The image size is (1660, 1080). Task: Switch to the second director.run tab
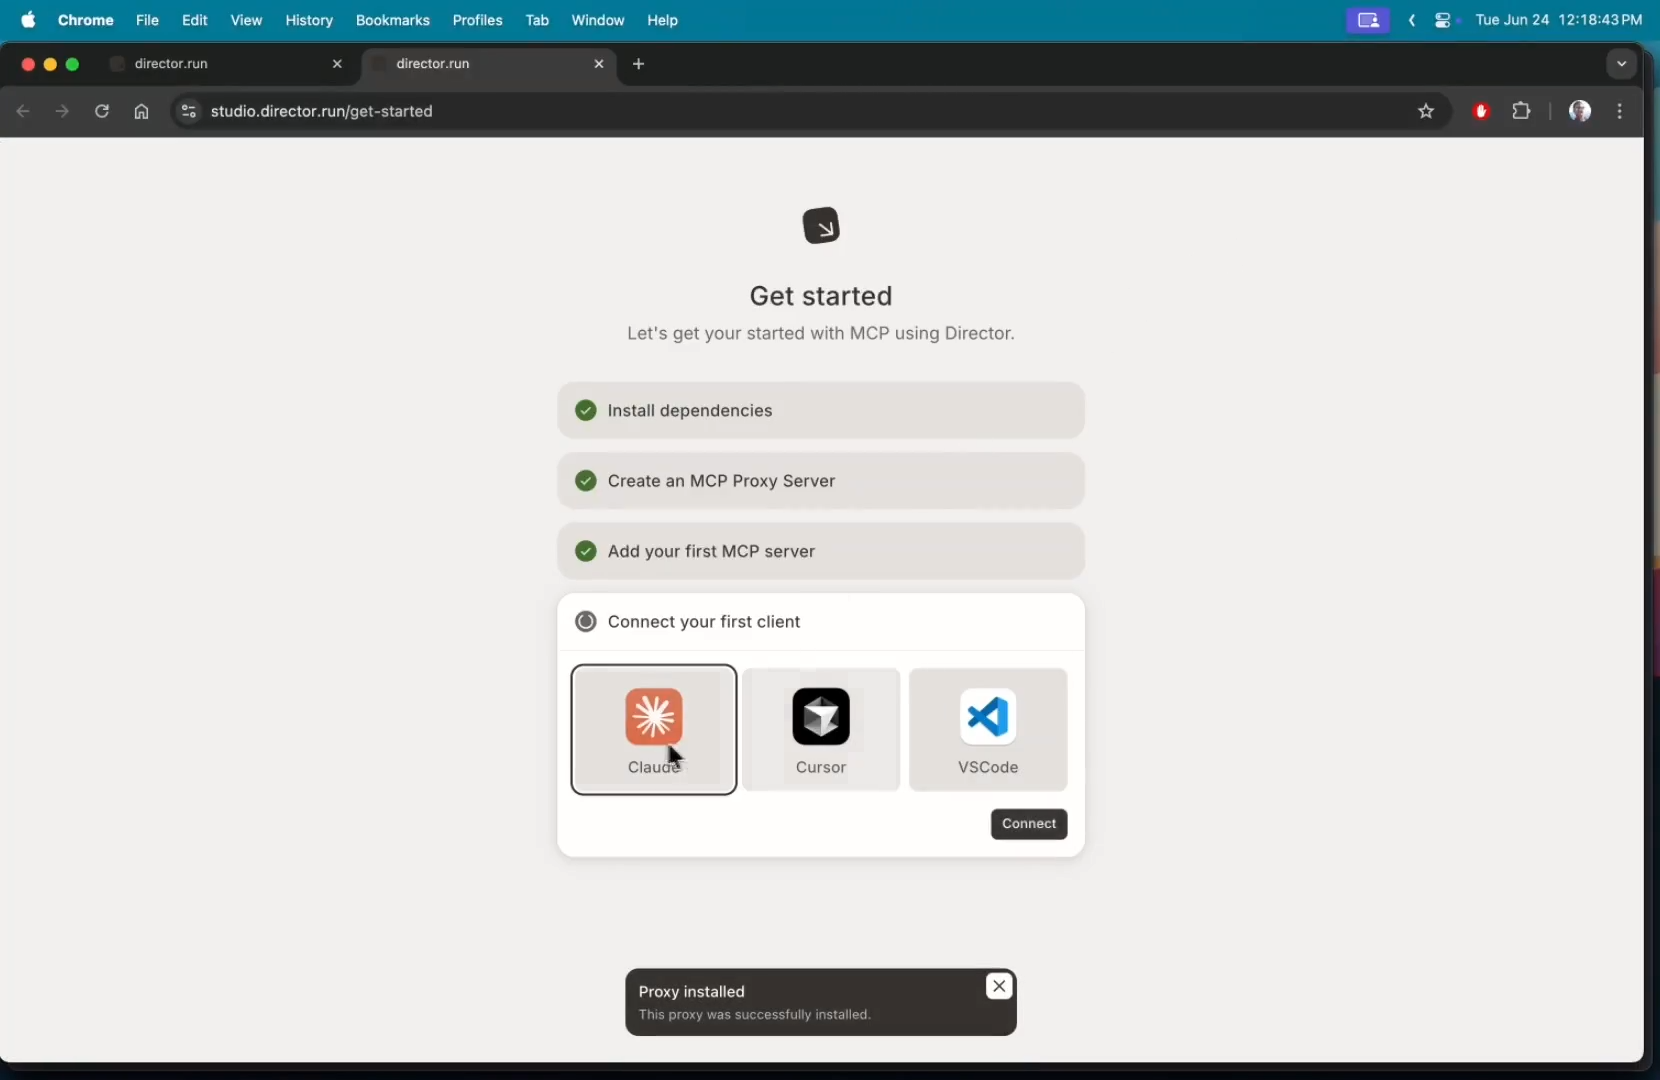point(487,64)
